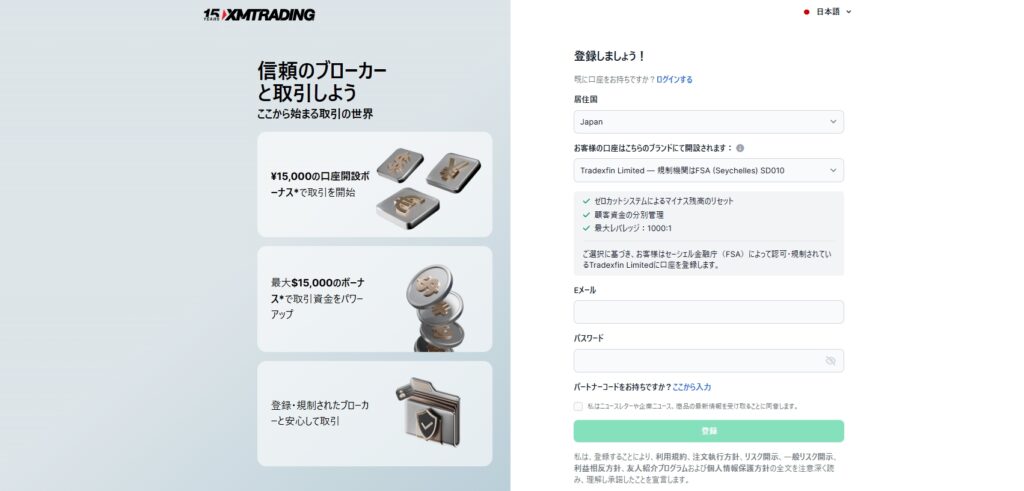Click the stacked coins bonus image

(436, 308)
